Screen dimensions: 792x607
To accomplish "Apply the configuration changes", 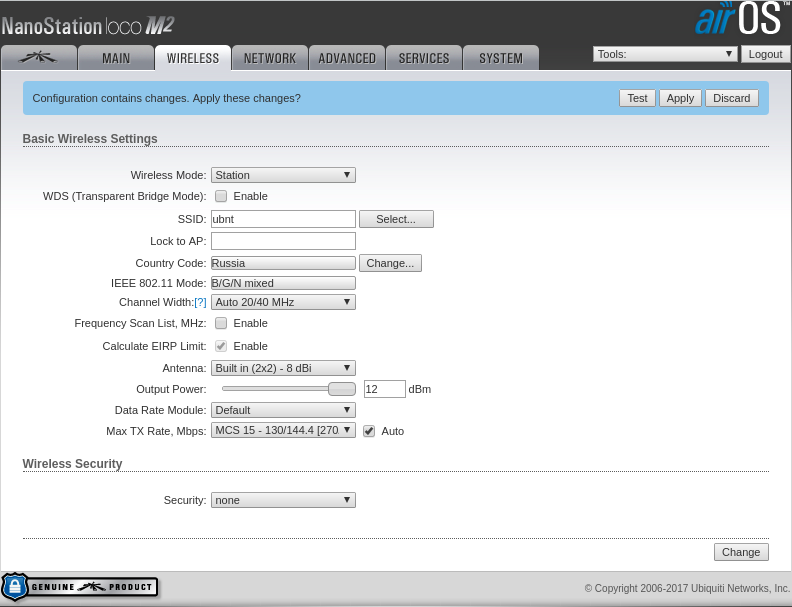I will coord(680,98).
